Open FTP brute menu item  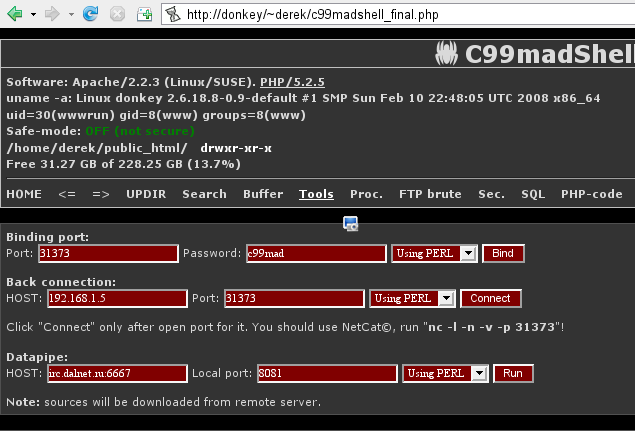pyautogui.click(x=430, y=194)
